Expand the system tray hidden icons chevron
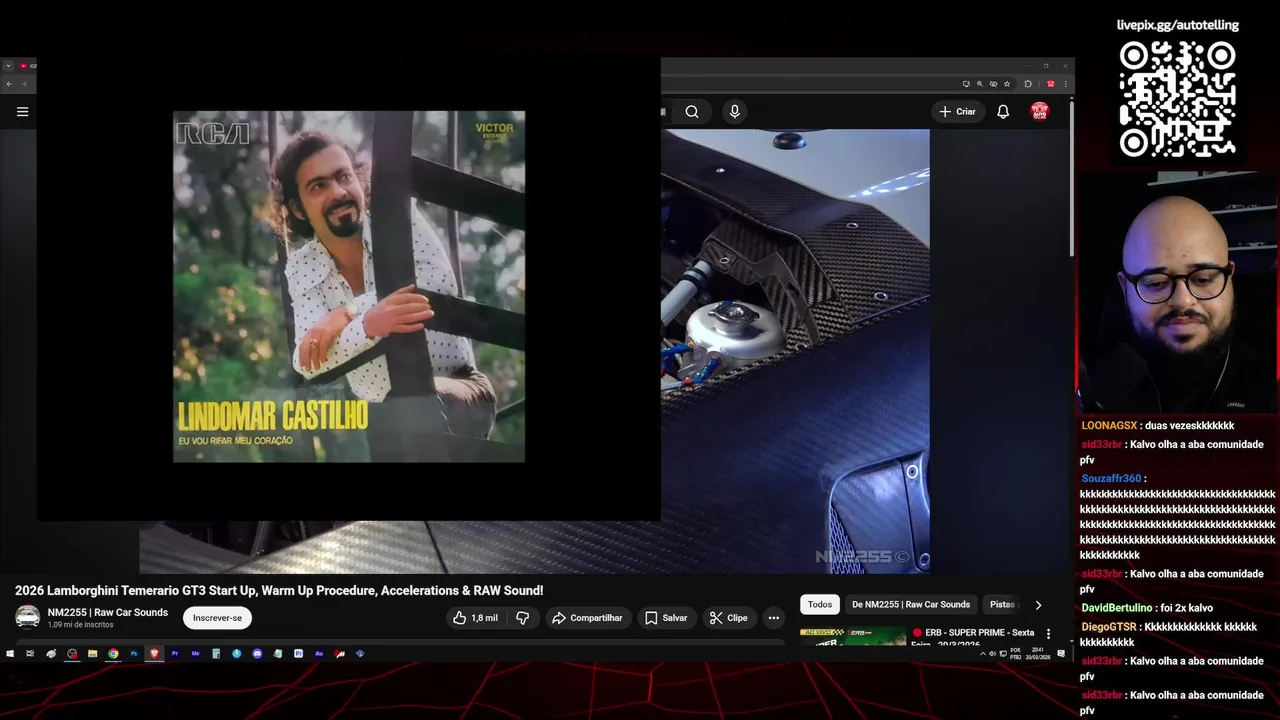The width and height of the screenshot is (1280, 720). pyautogui.click(x=983, y=654)
